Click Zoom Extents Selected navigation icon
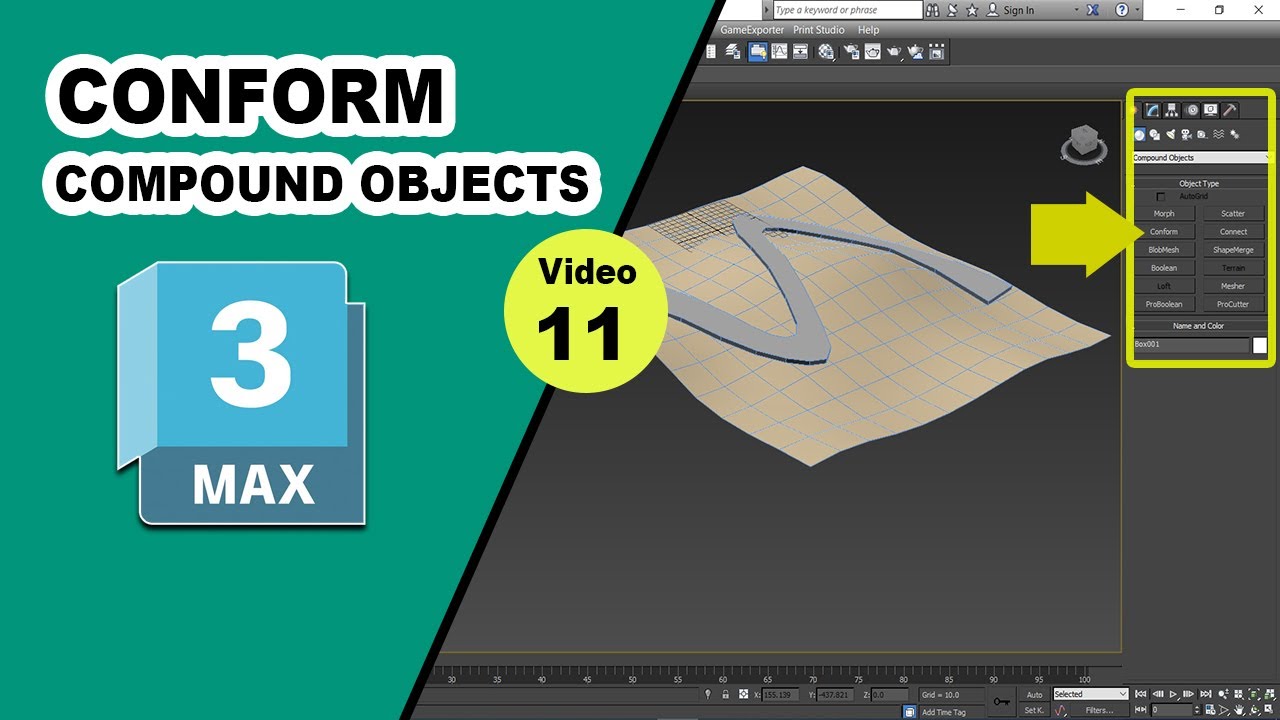This screenshot has width=1280, height=720. point(1254,694)
